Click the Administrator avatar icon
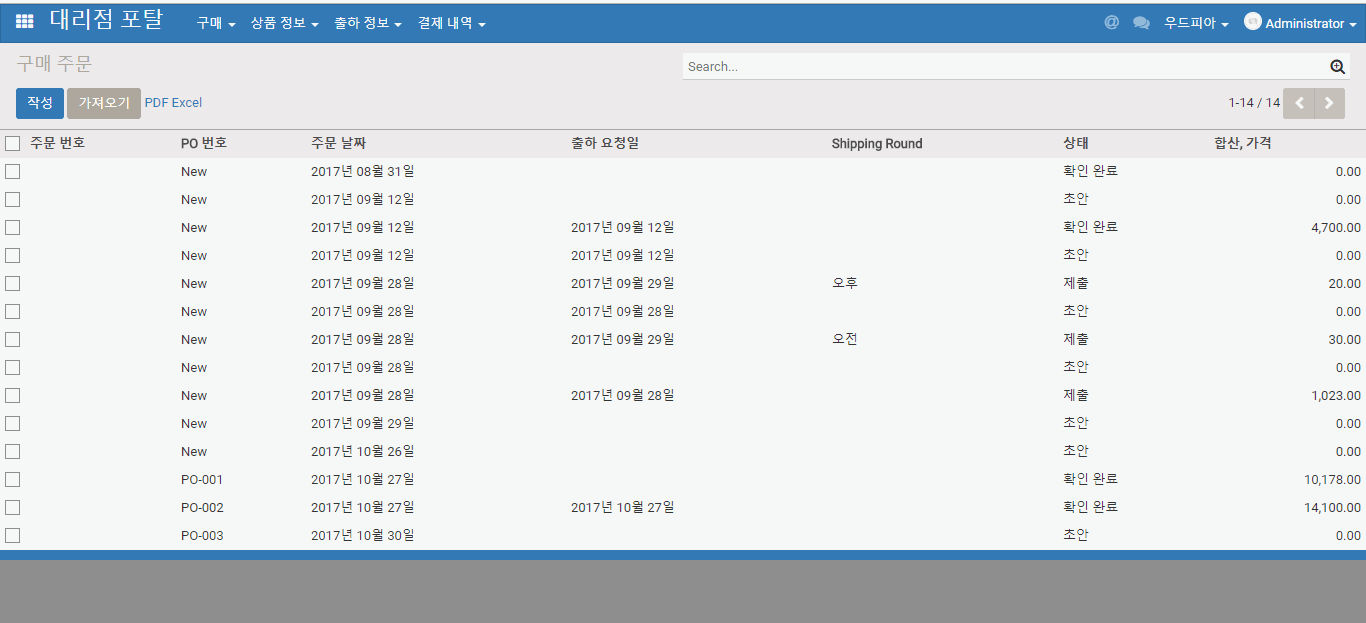The image size is (1366, 623). point(1252,21)
